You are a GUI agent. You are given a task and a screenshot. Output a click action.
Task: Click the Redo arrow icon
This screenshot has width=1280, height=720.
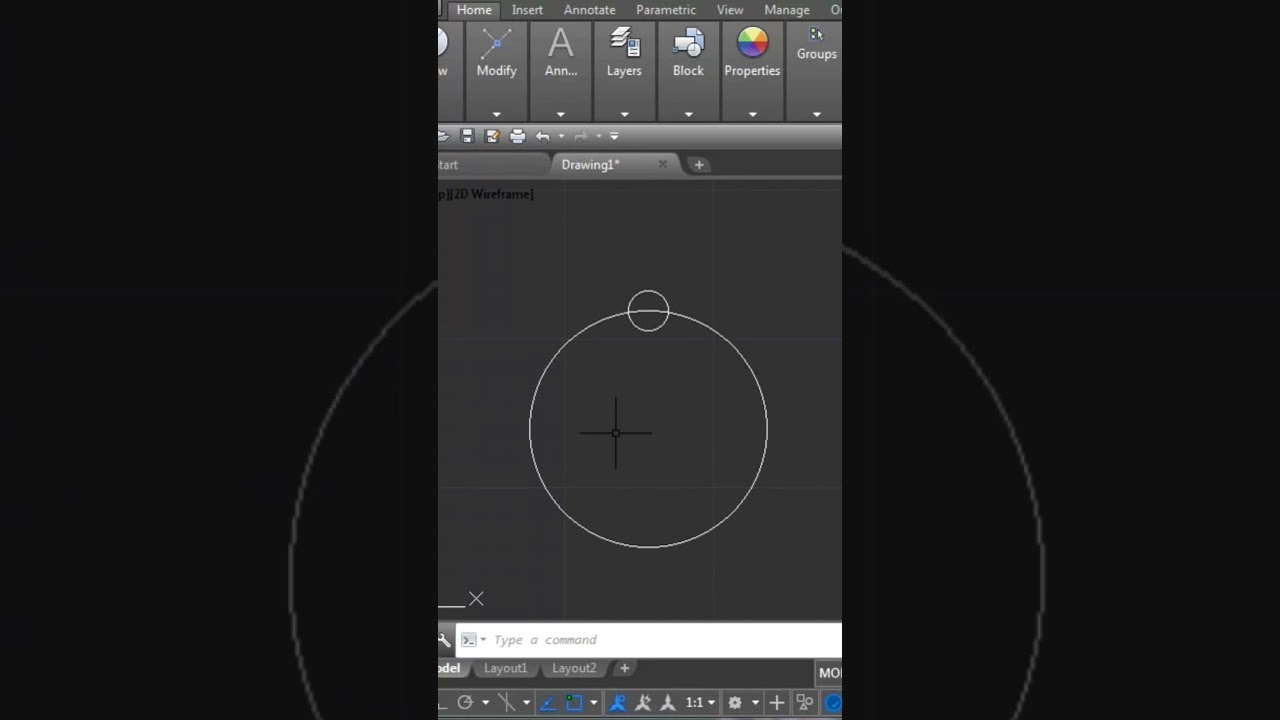tap(581, 136)
